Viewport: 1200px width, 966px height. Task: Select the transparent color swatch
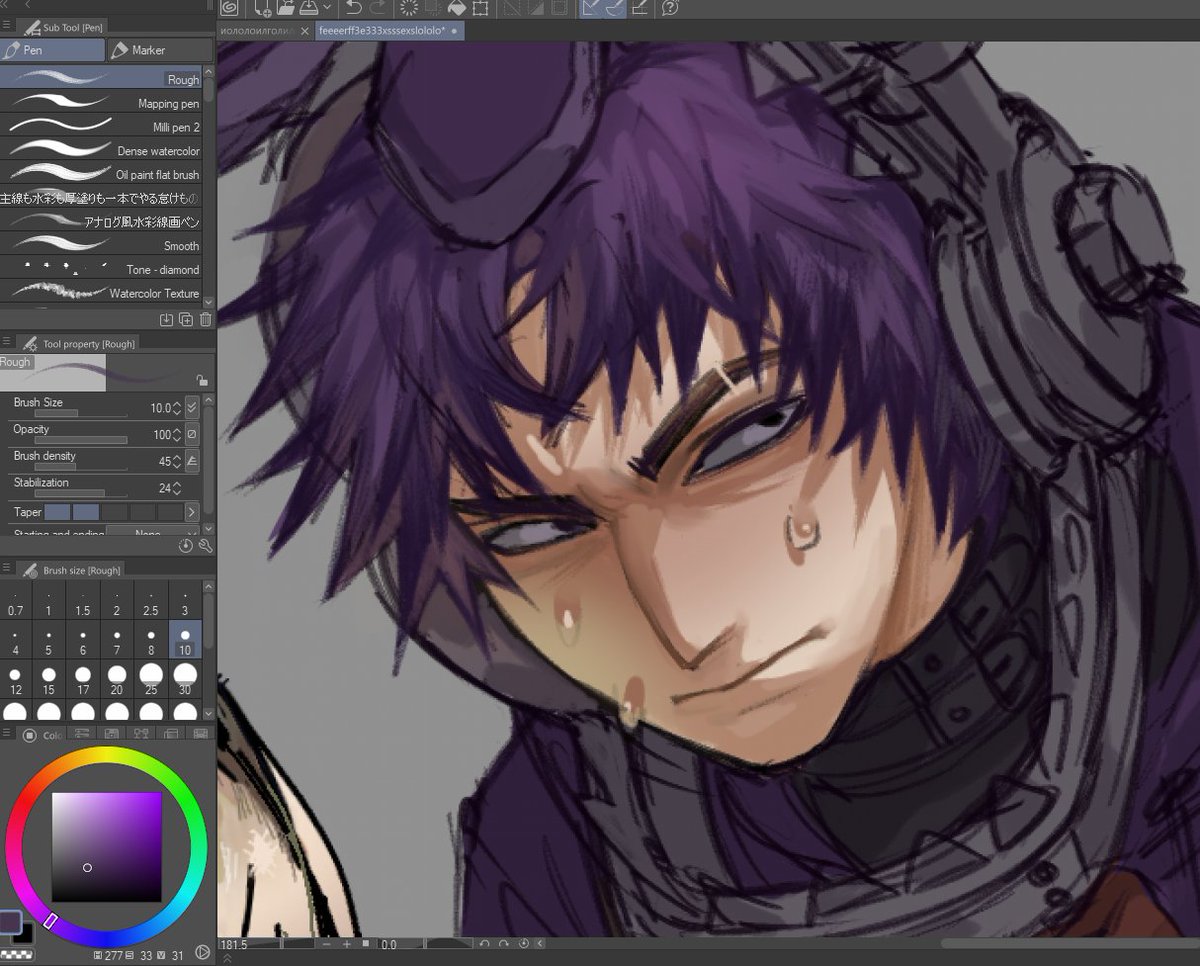click(17, 955)
